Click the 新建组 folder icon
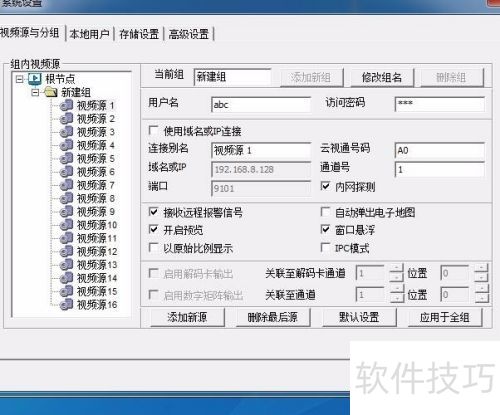Screen dimensions: 500x415 click(x=51, y=92)
